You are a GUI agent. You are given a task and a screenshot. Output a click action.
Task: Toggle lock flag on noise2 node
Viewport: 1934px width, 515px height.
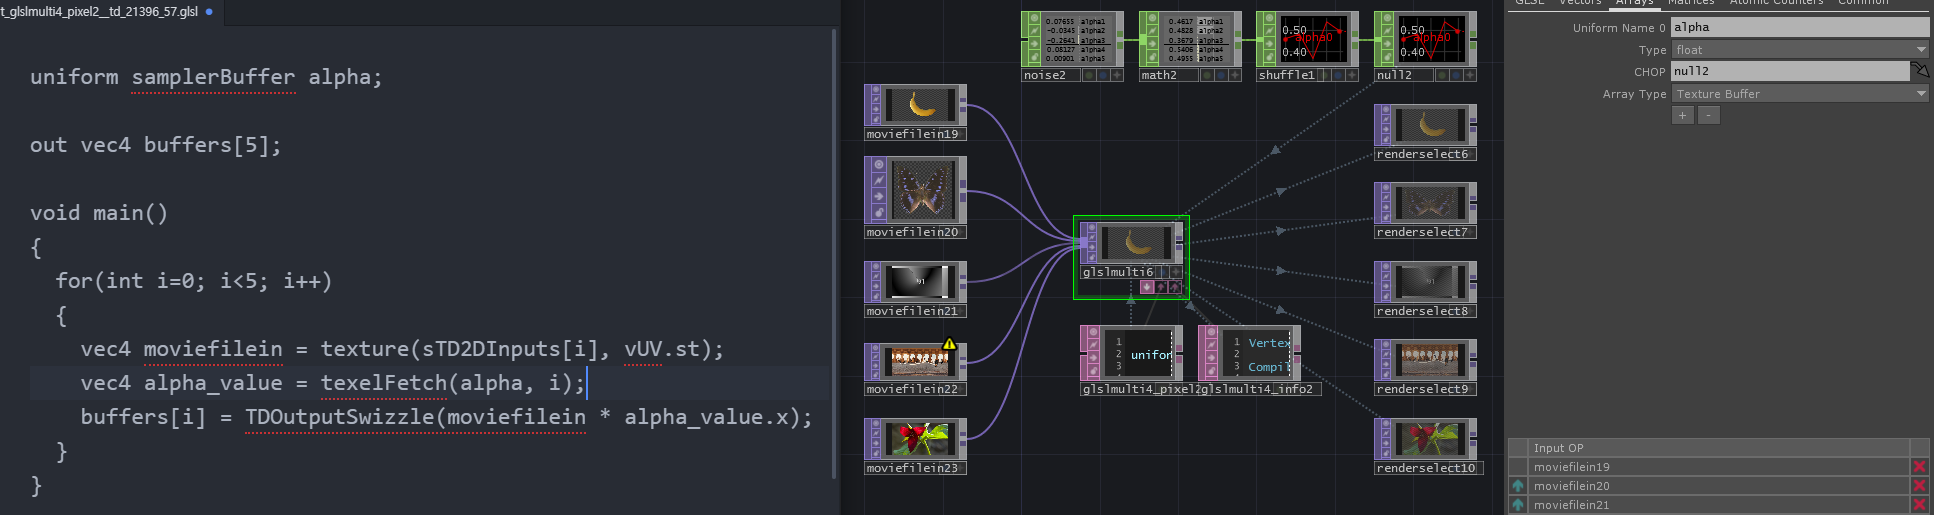click(x=1034, y=57)
